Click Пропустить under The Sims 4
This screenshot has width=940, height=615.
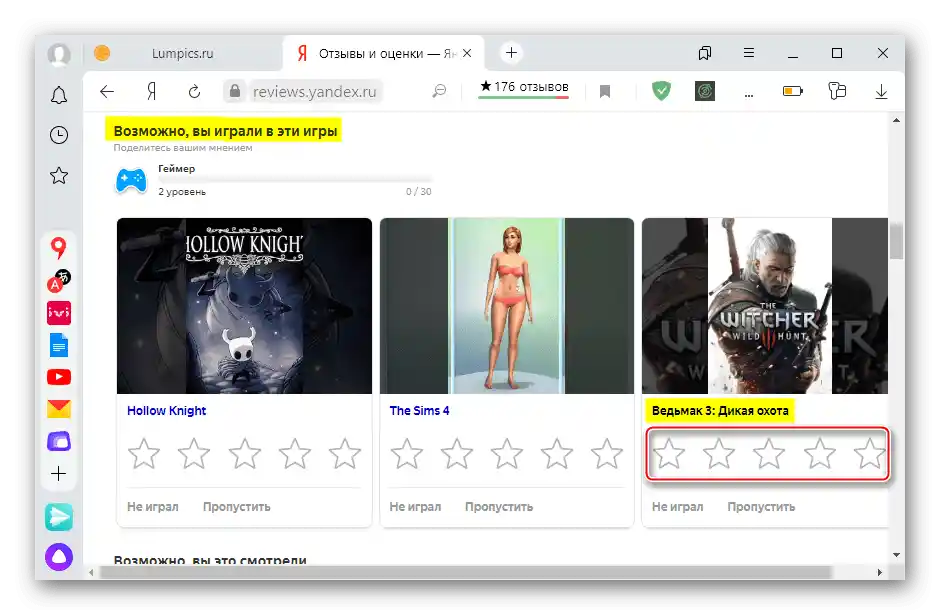499,507
